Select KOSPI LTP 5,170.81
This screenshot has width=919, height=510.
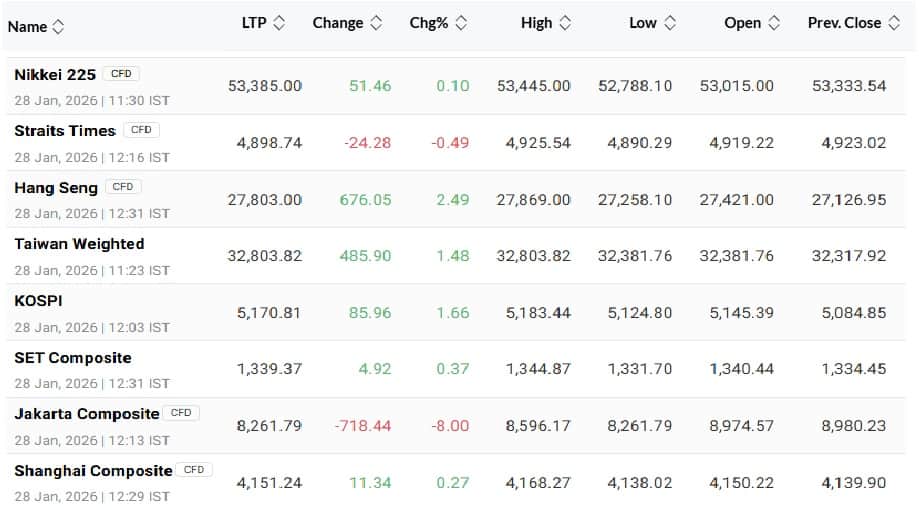click(x=269, y=313)
